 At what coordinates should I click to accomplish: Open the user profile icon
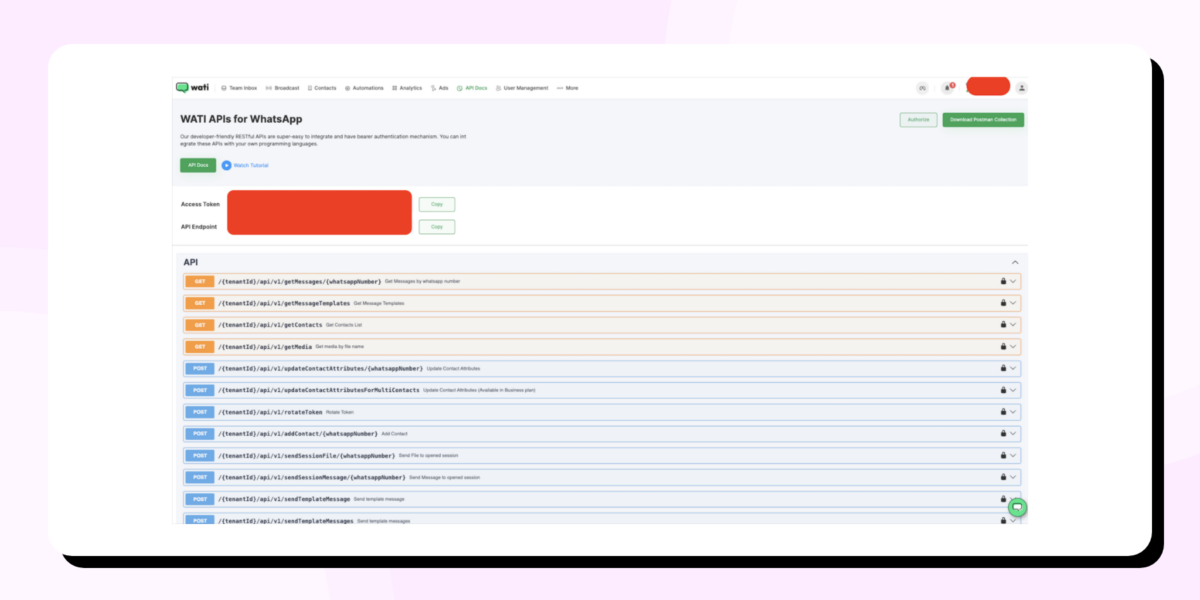(x=1021, y=87)
